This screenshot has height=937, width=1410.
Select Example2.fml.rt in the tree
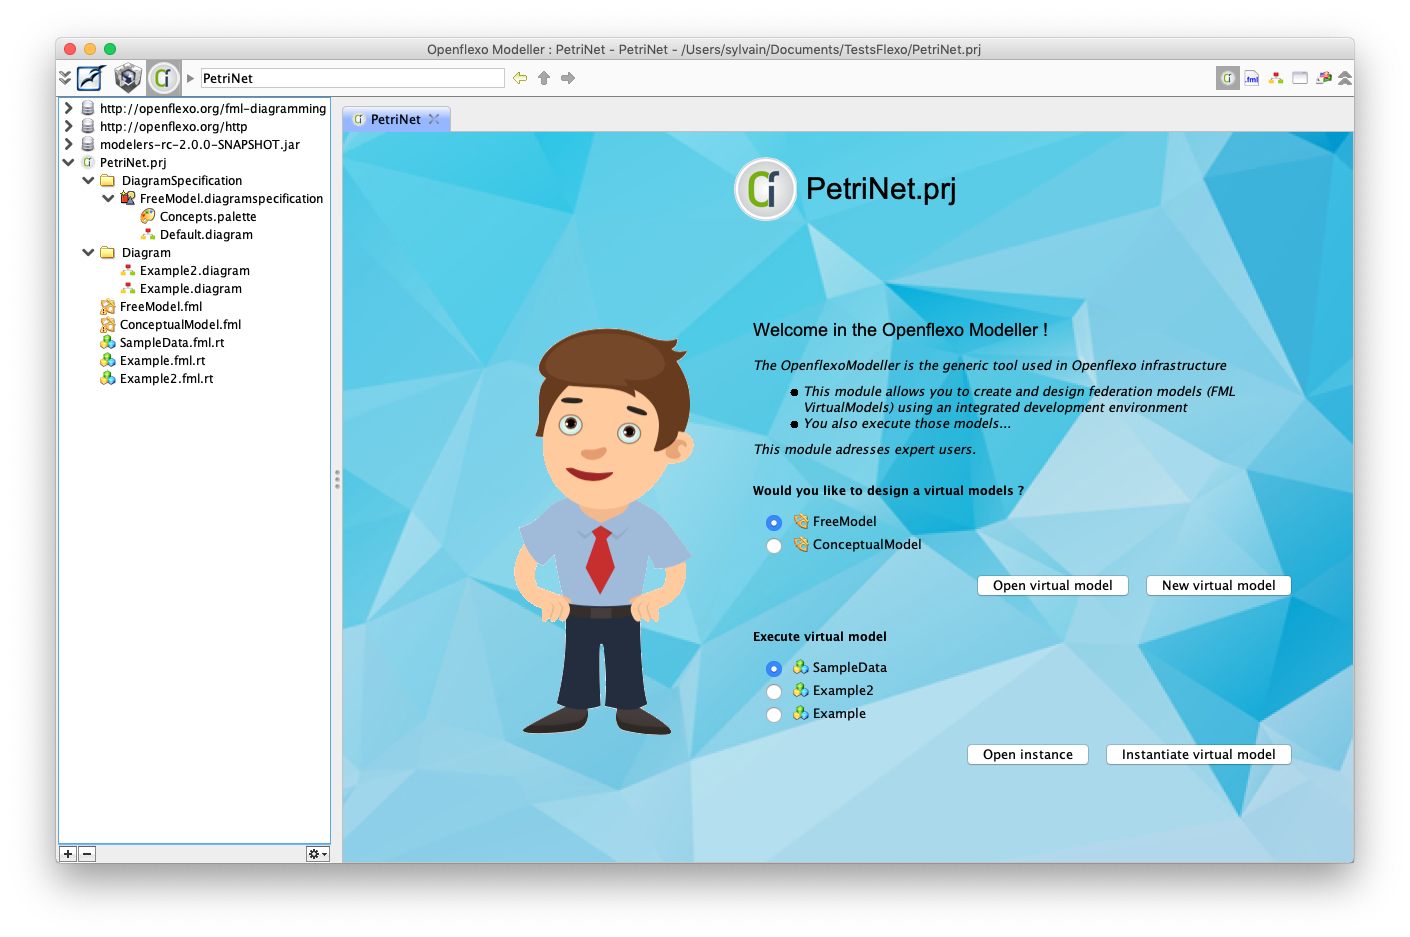(166, 379)
